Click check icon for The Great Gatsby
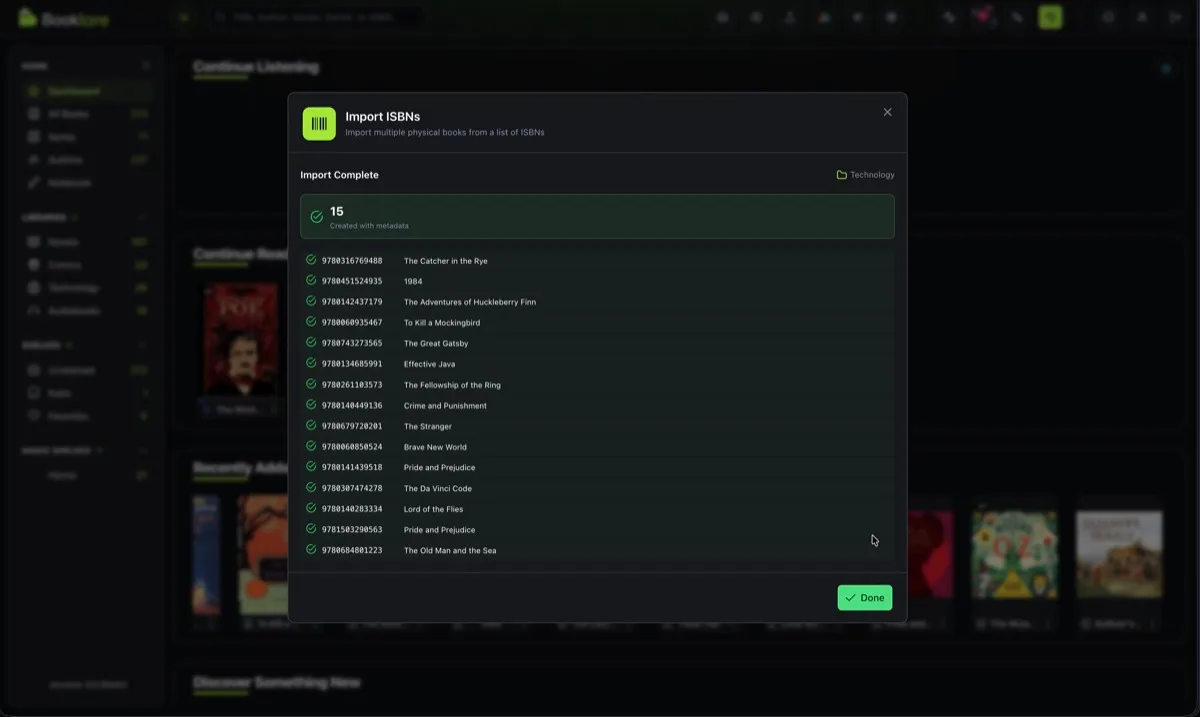This screenshot has height=717, width=1200. click(x=311, y=343)
